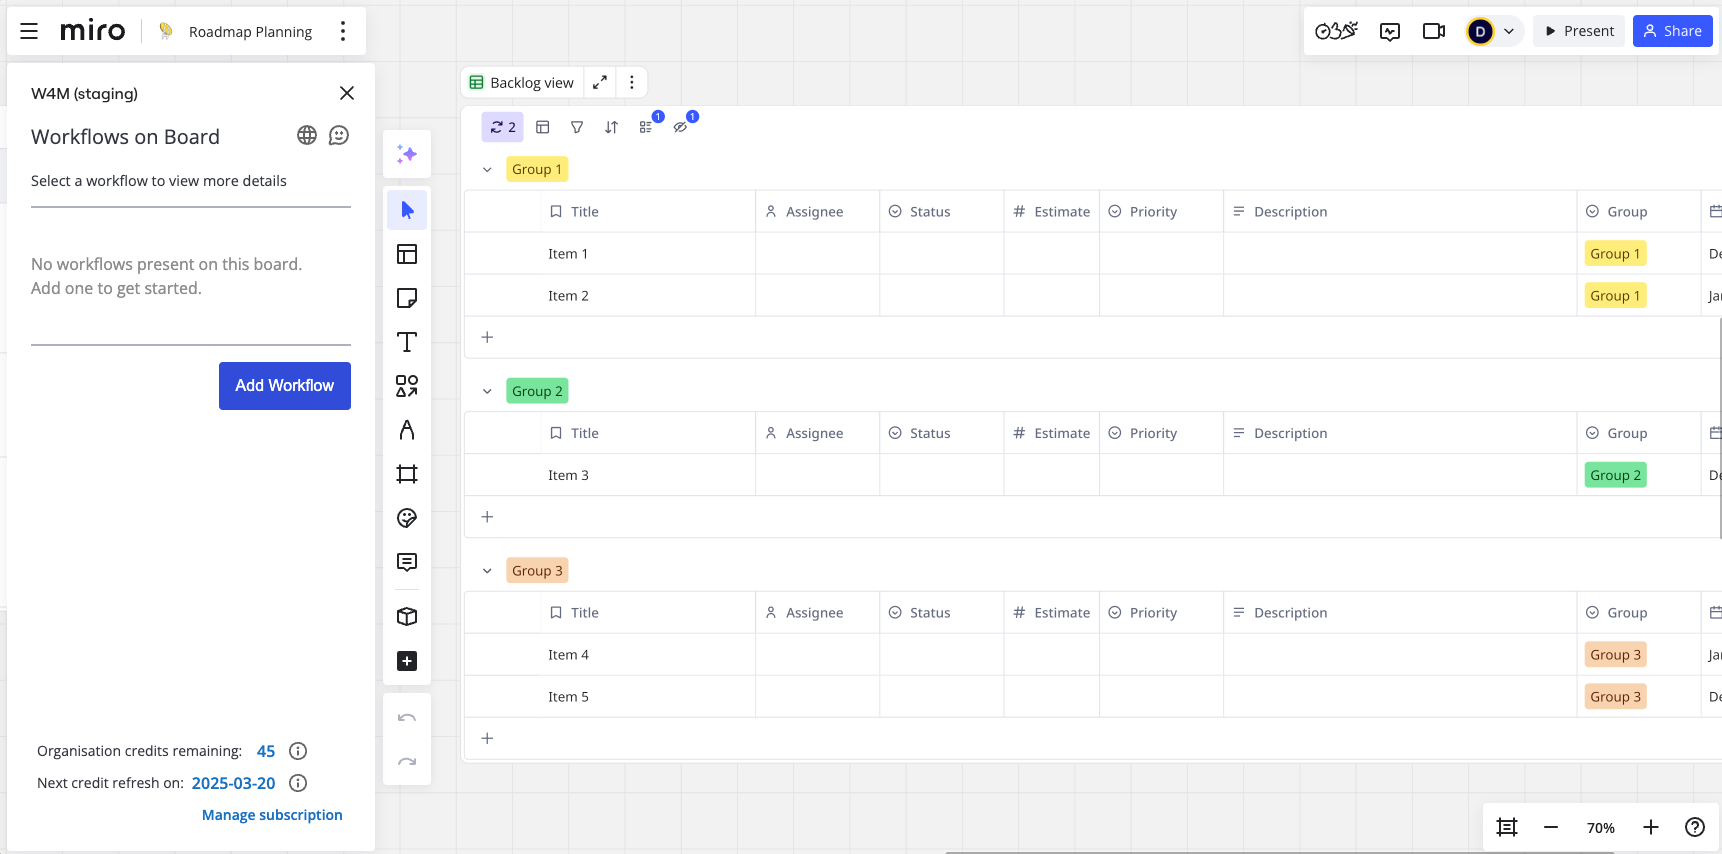This screenshot has height=854, width=1722.
Task: Select the sticky note tool
Action: click(407, 298)
